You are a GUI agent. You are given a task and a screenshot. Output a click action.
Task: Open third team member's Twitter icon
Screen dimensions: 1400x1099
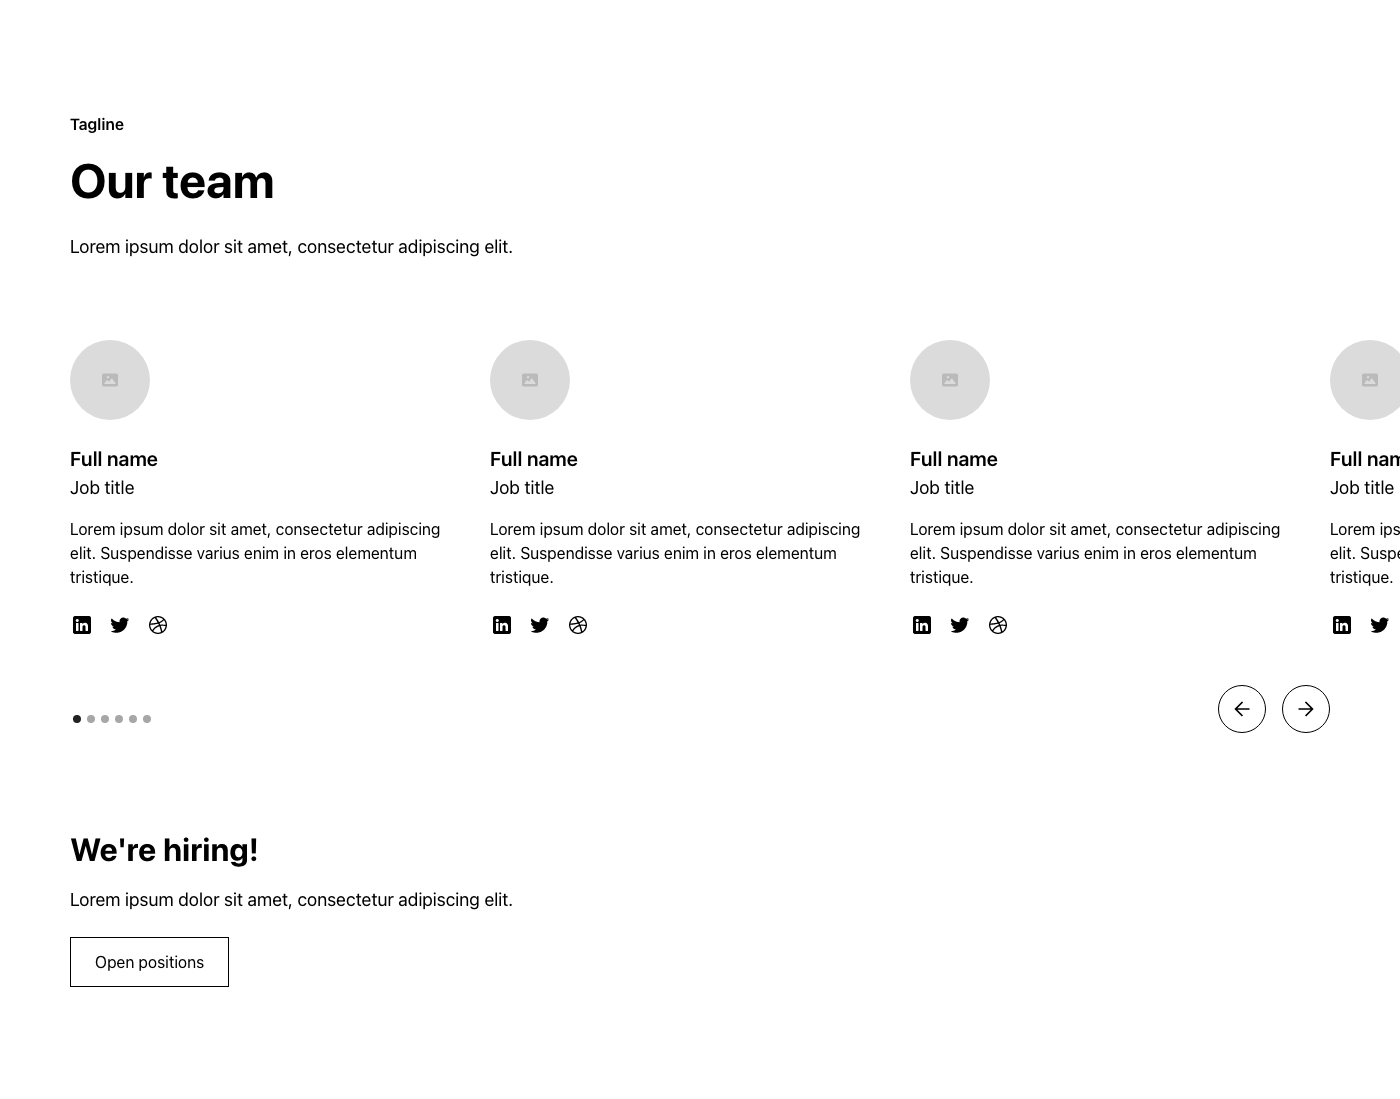coord(960,625)
